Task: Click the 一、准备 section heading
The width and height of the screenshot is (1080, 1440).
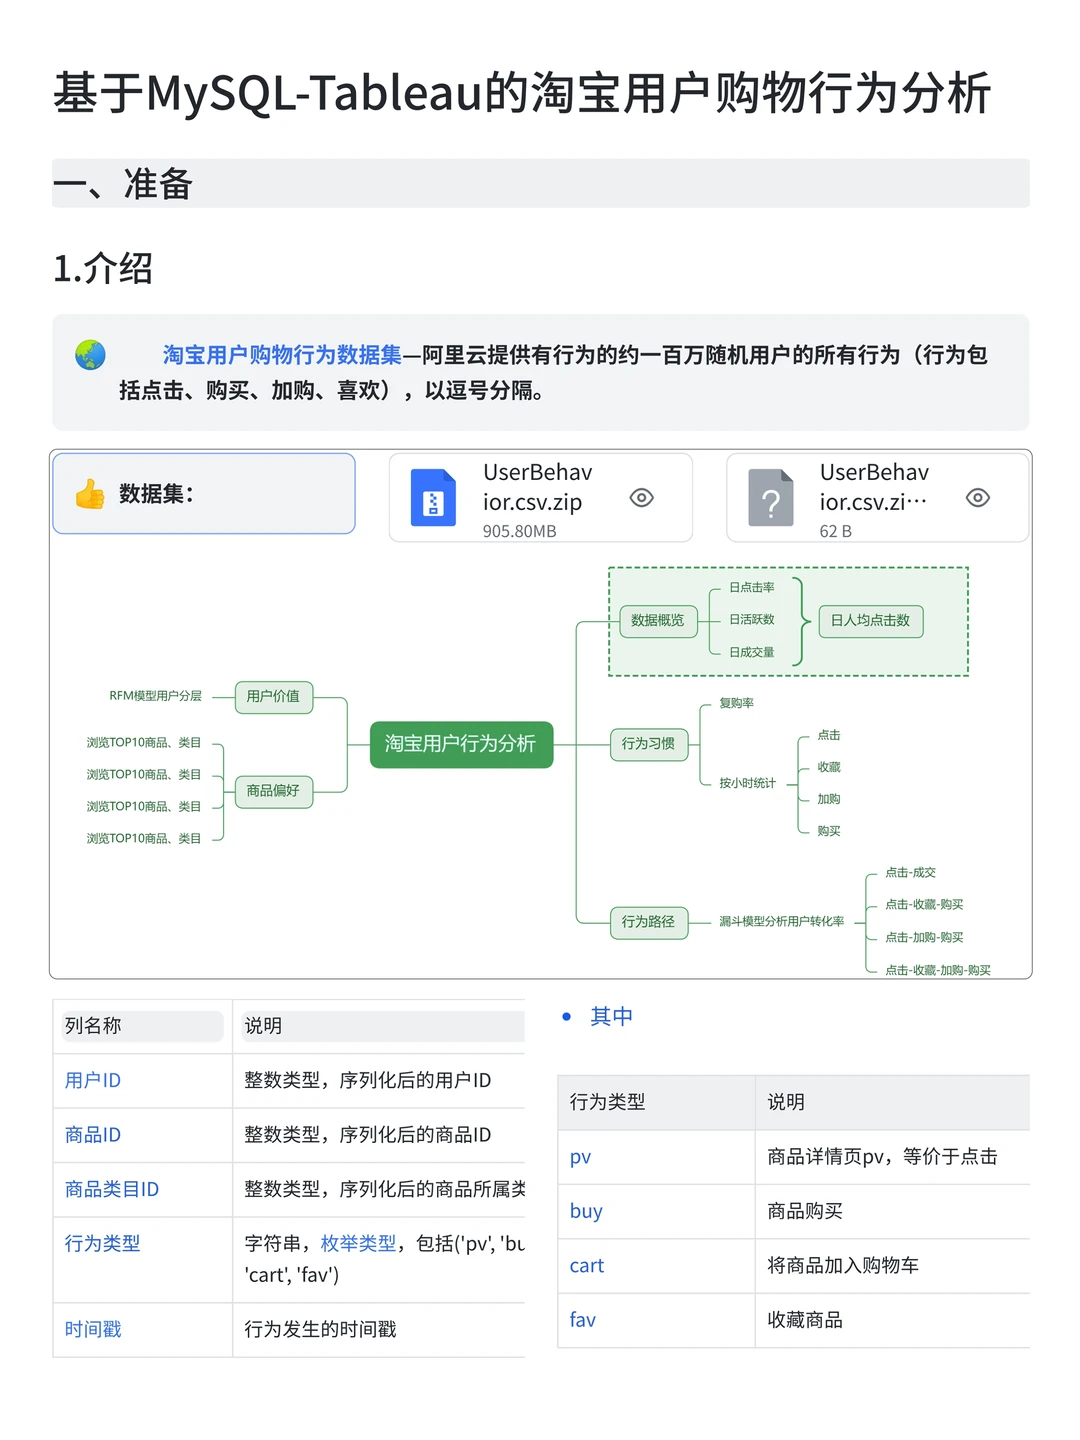Action: click(541, 184)
